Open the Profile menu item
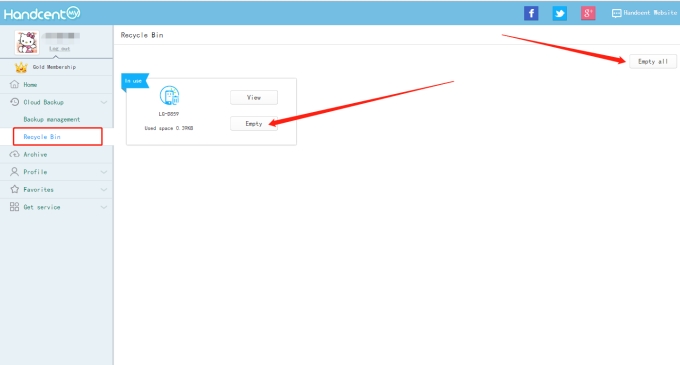The image size is (680, 365). pyautogui.click(x=35, y=172)
